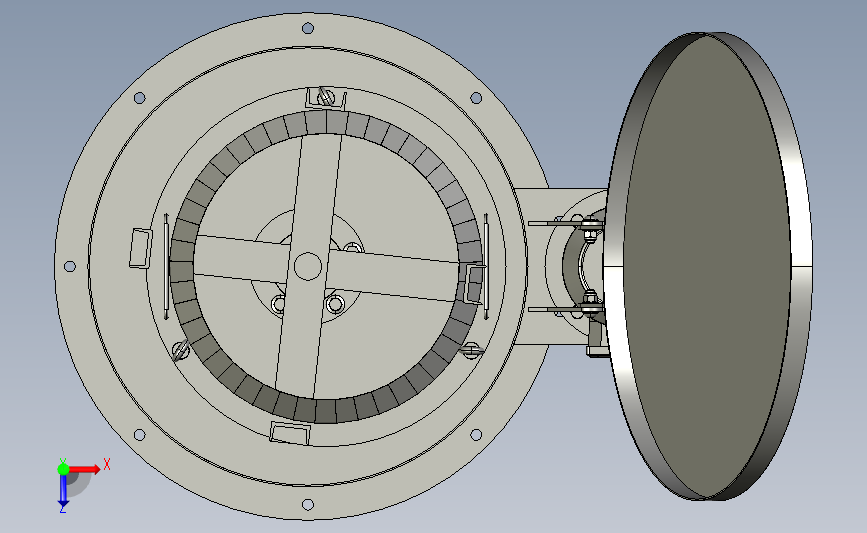Select the right arm of horizontal spoke bar
This screenshot has width=867, height=533.
[x=394, y=274]
